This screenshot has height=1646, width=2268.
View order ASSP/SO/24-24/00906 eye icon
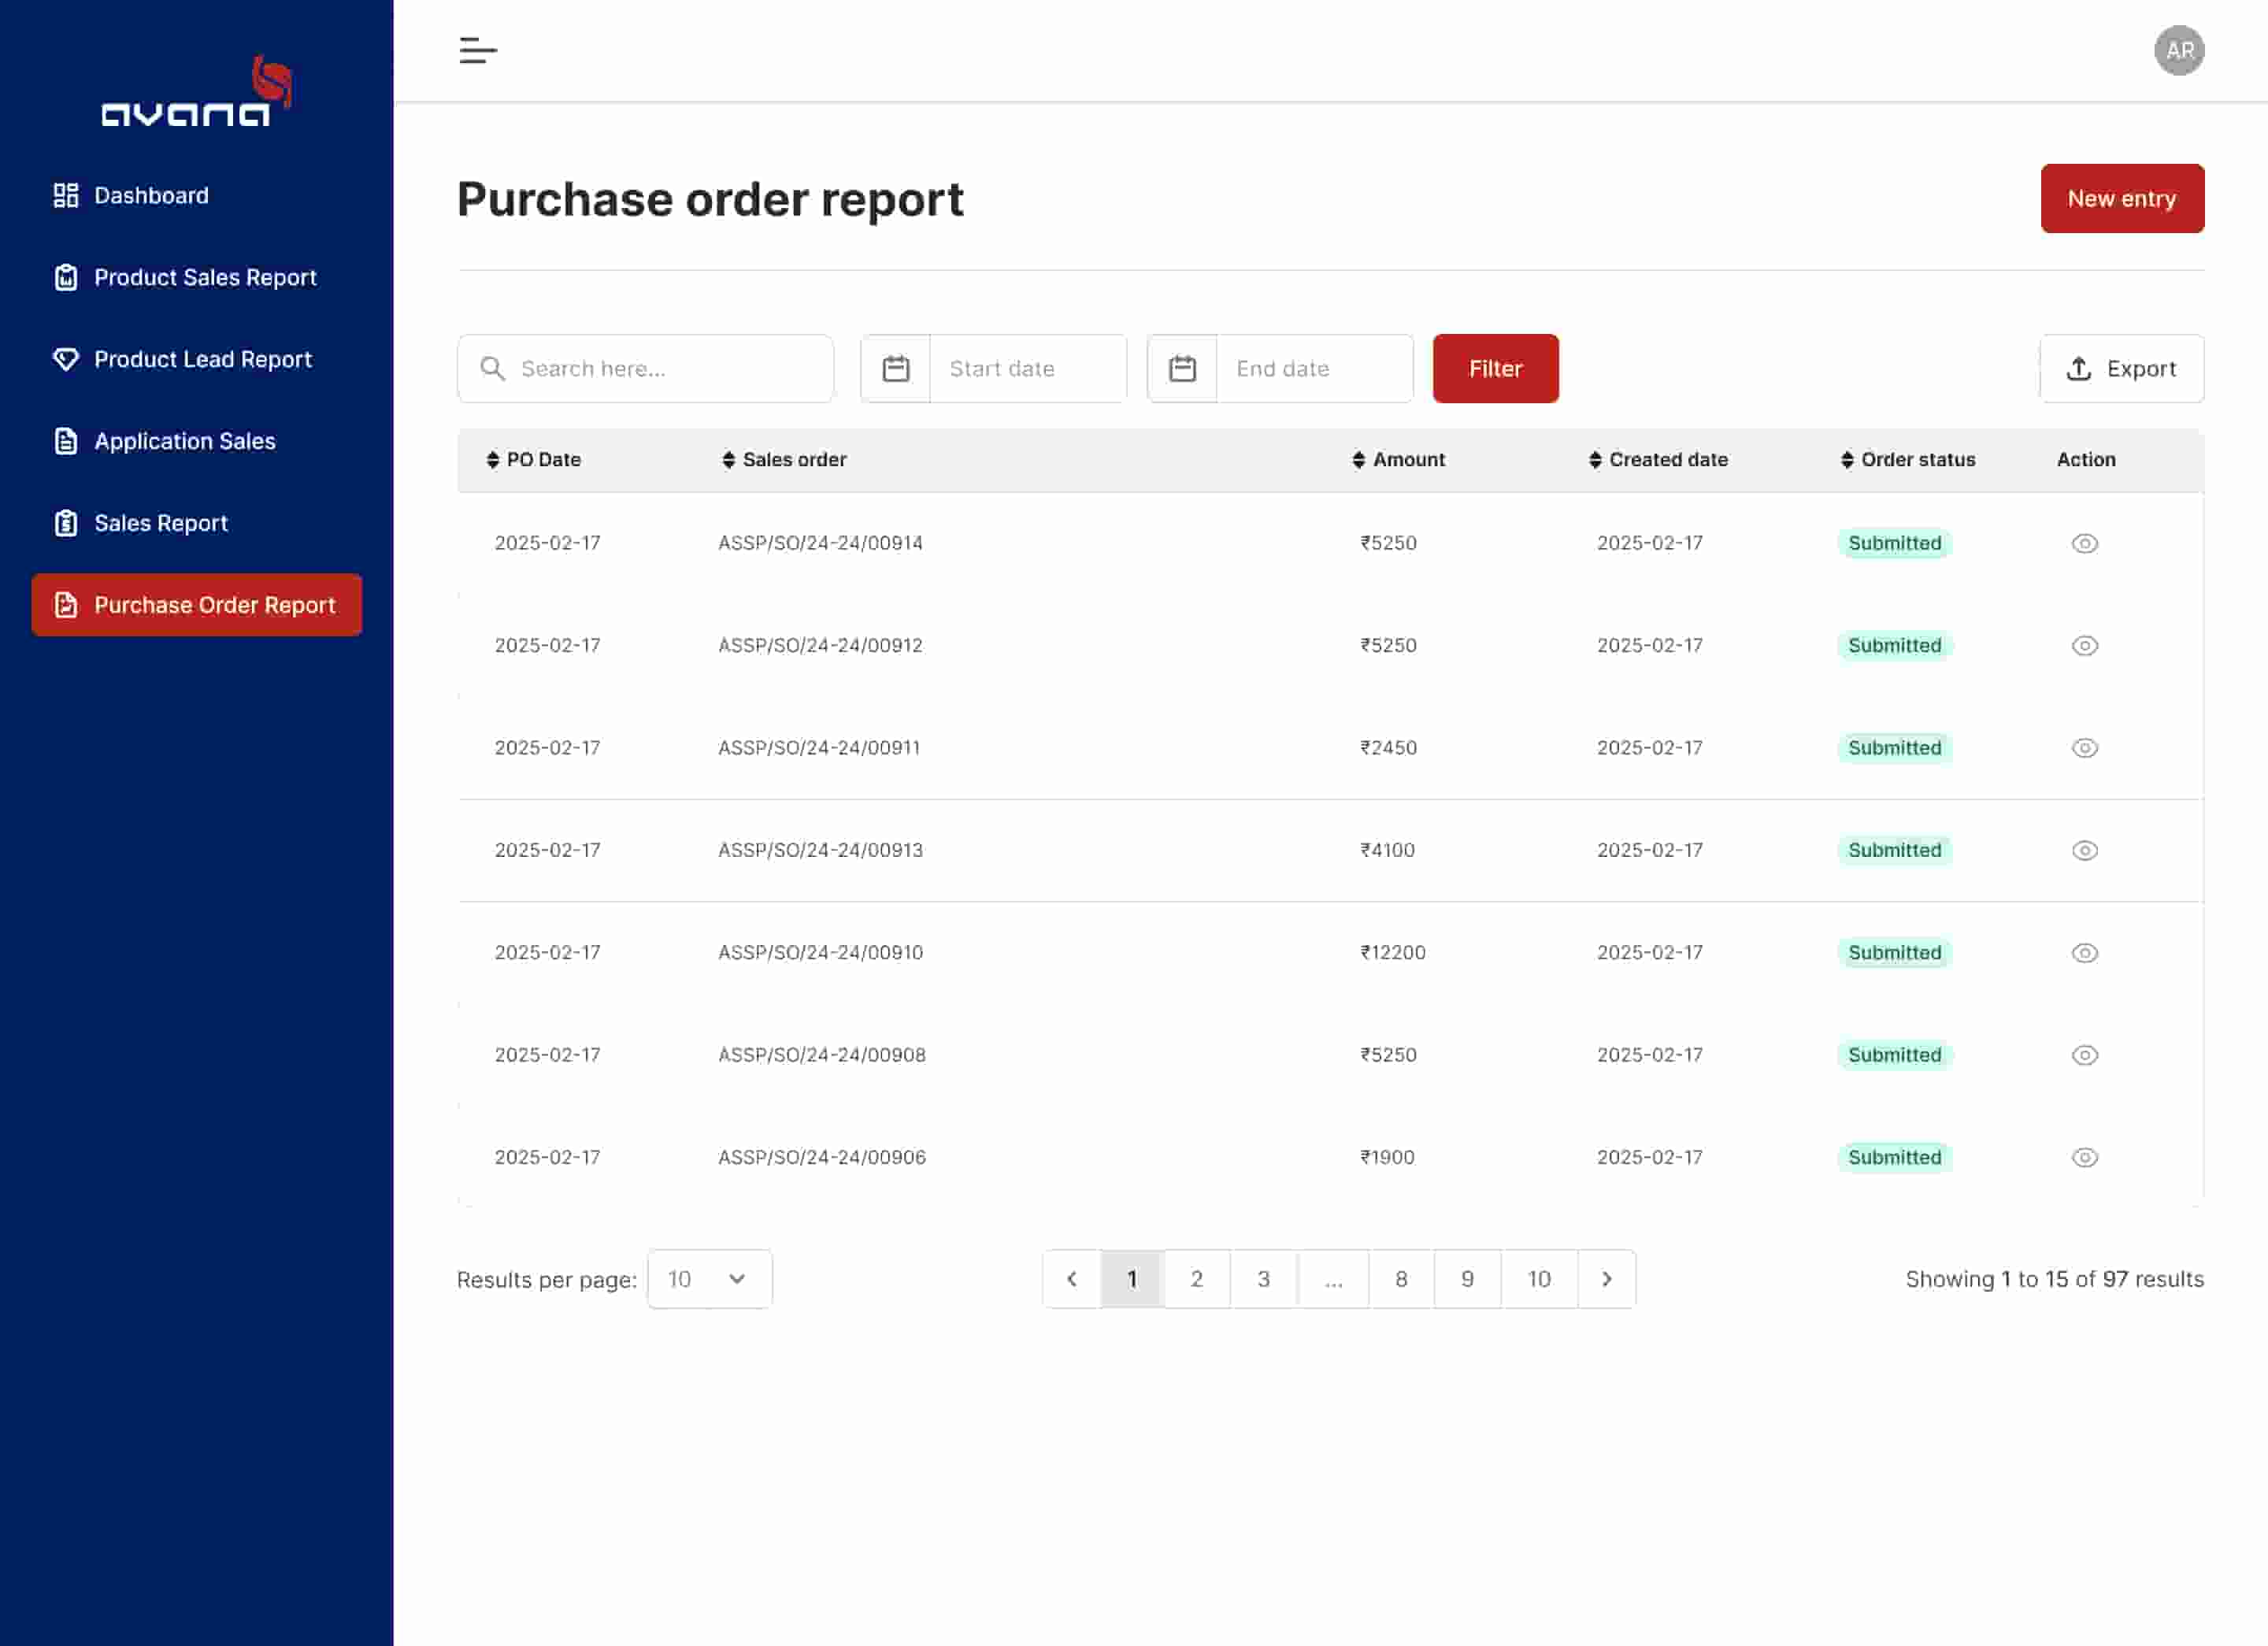click(2084, 1157)
